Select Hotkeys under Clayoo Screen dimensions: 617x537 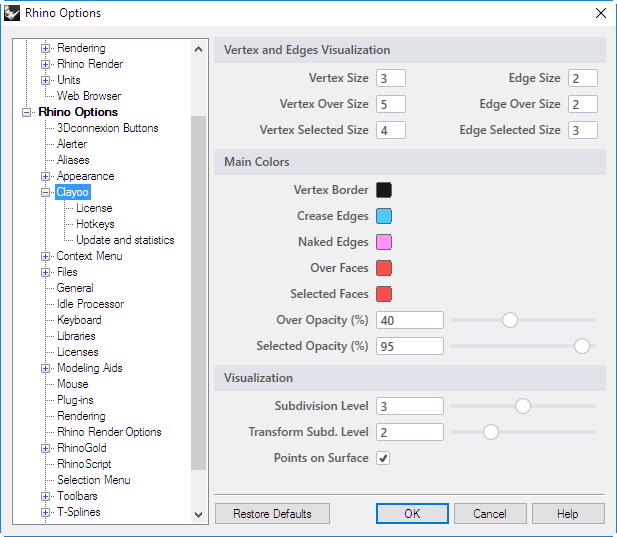coord(95,224)
